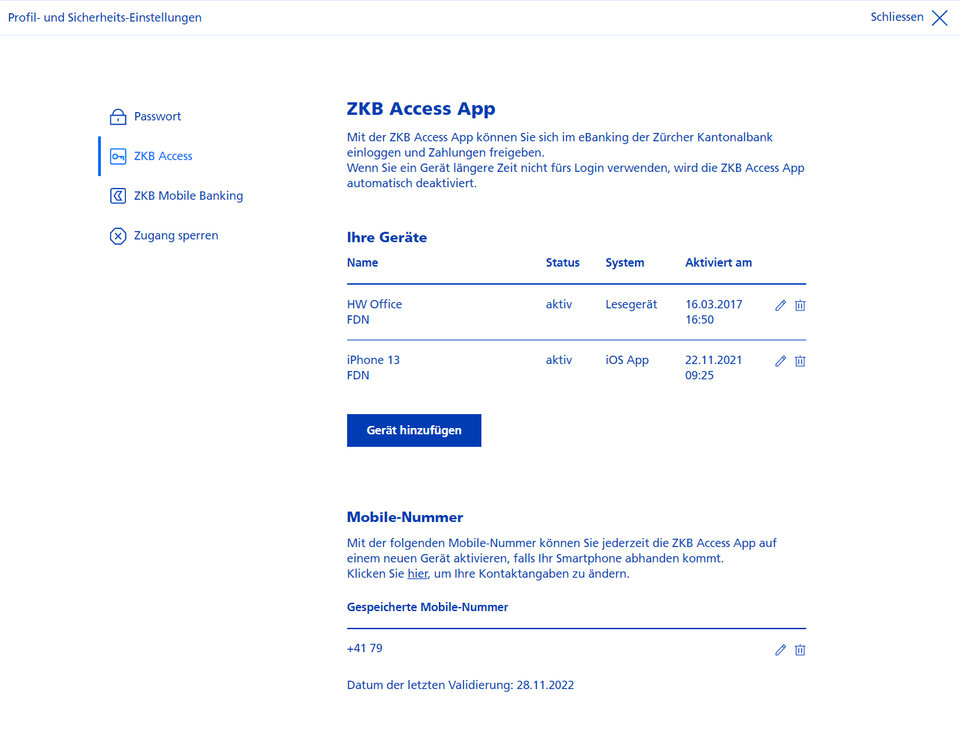Edit the saved mobile number
Screen dimensions: 960x735
(780, 650)
